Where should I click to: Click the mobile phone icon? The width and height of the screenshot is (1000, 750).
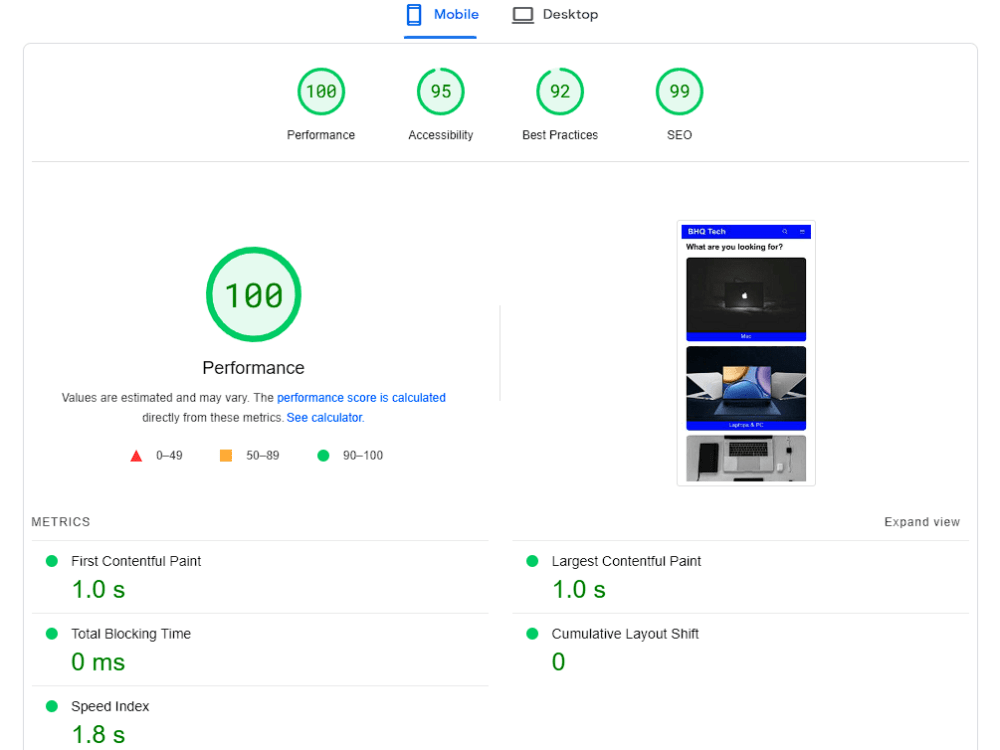pyautogui.click(x=414, y=15)
